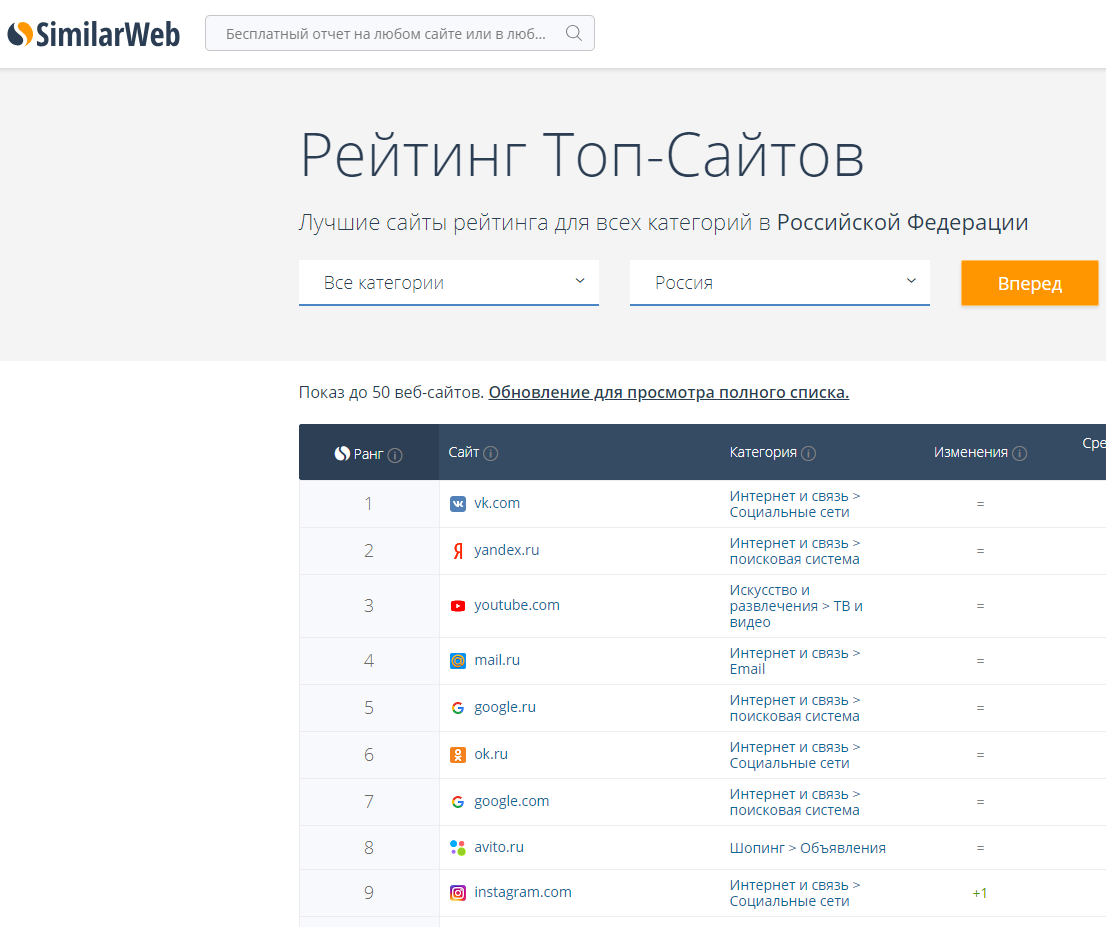Open yandex.ru category поисковая система link
The width and height of the screenshot is (1106, 927).
[795, 551]
